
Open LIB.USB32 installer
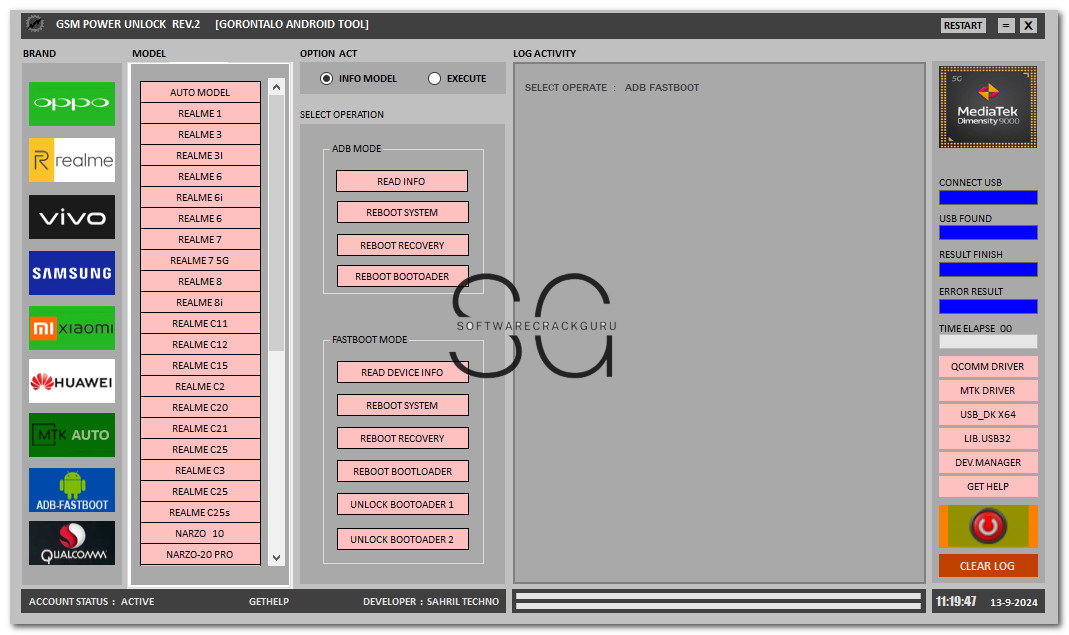pyautogui.click(x=988, y=439)
